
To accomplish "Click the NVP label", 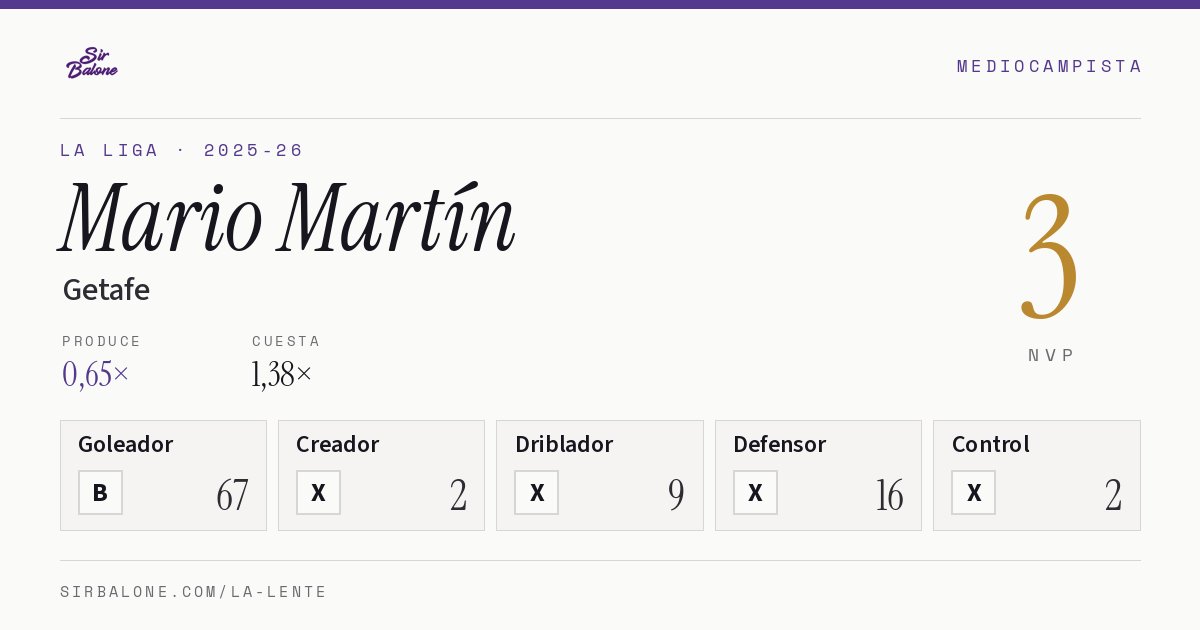I will coord(1051,355).
